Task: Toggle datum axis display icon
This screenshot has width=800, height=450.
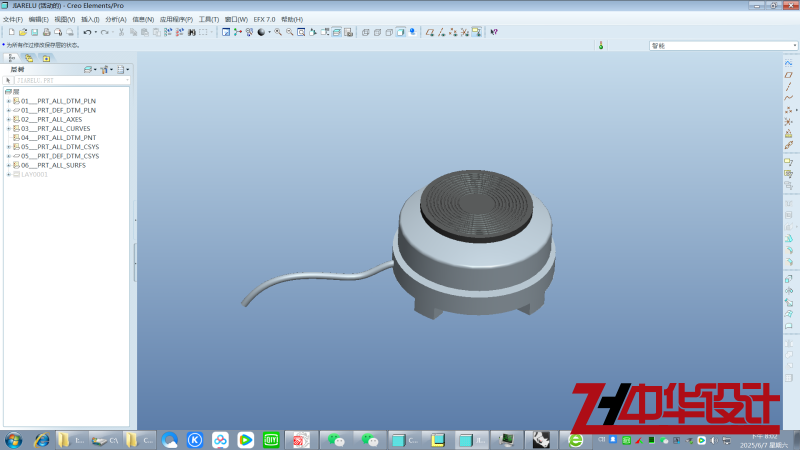Action: (x=441, y=32)
